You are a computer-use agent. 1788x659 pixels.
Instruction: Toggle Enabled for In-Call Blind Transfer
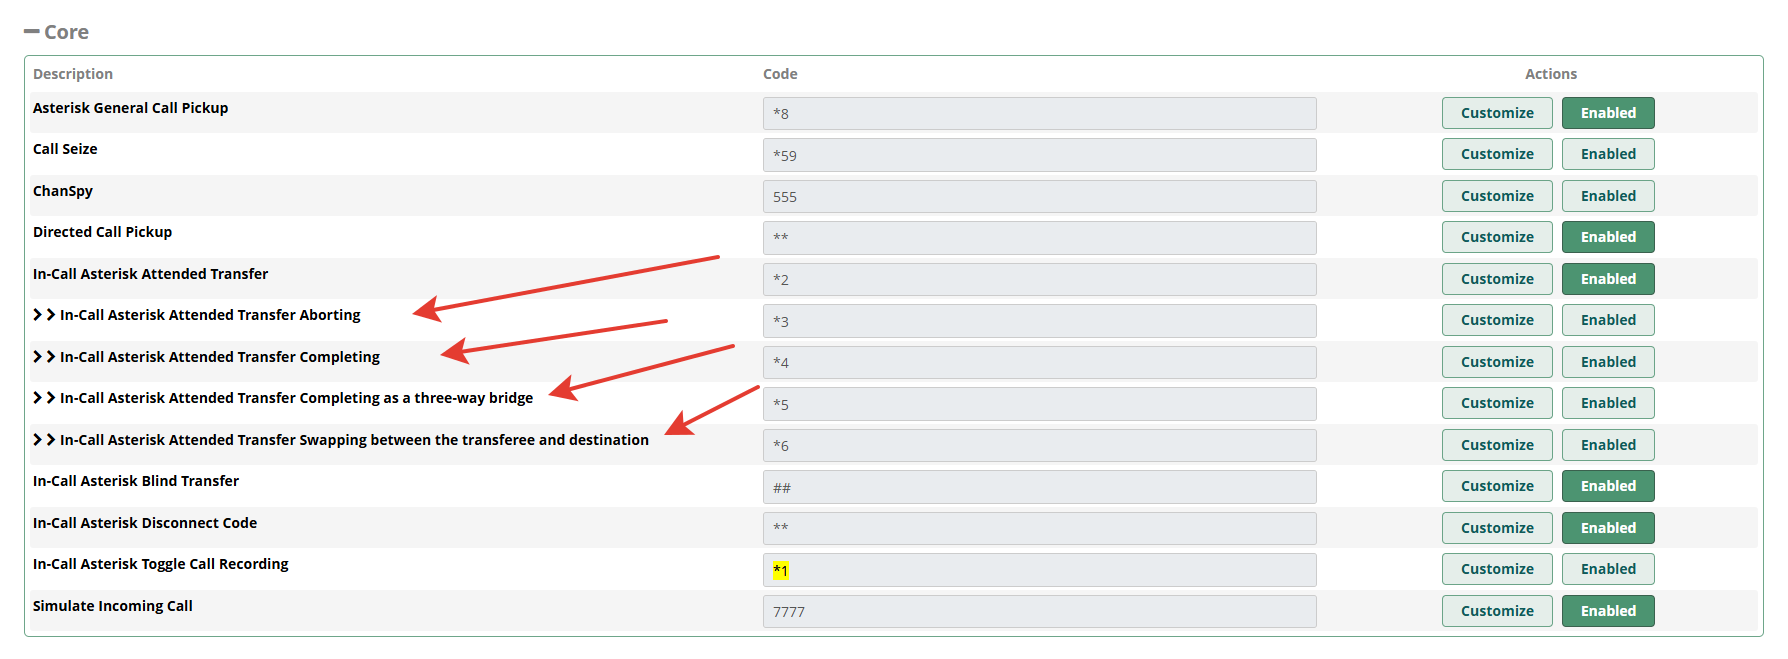(1607, 486)
